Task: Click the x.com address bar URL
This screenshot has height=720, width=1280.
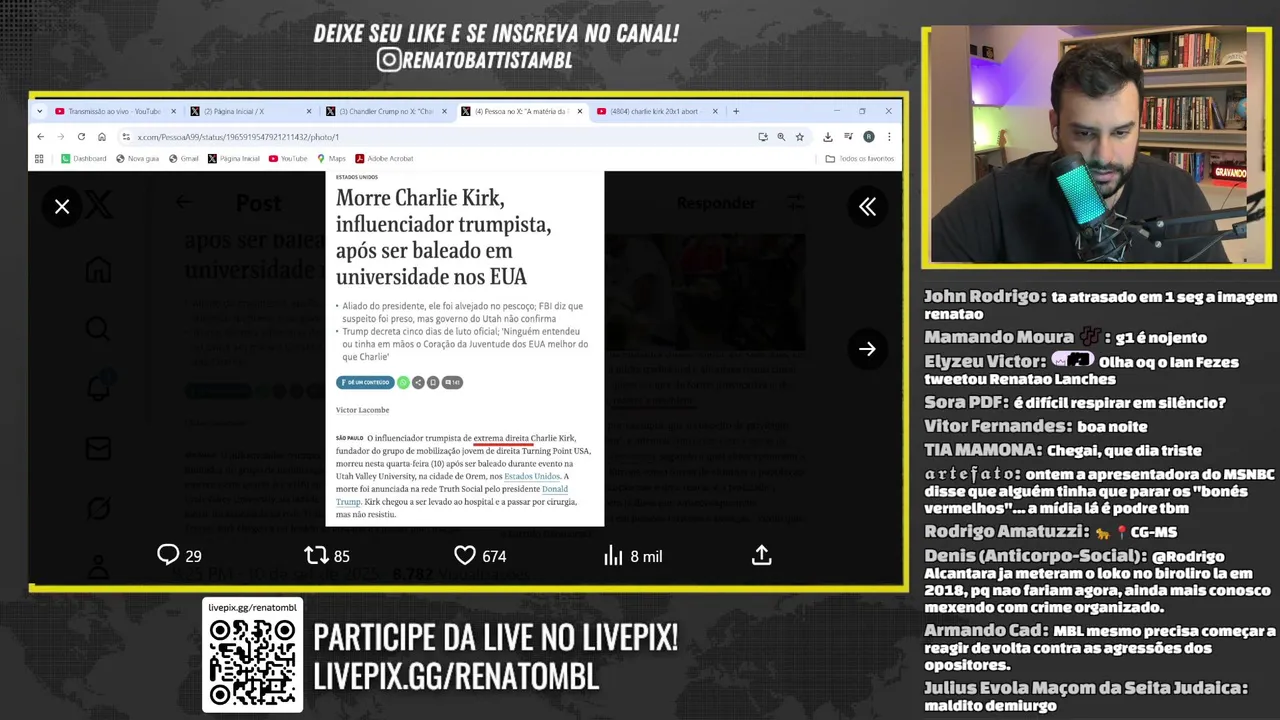Action: coord(238,137)
